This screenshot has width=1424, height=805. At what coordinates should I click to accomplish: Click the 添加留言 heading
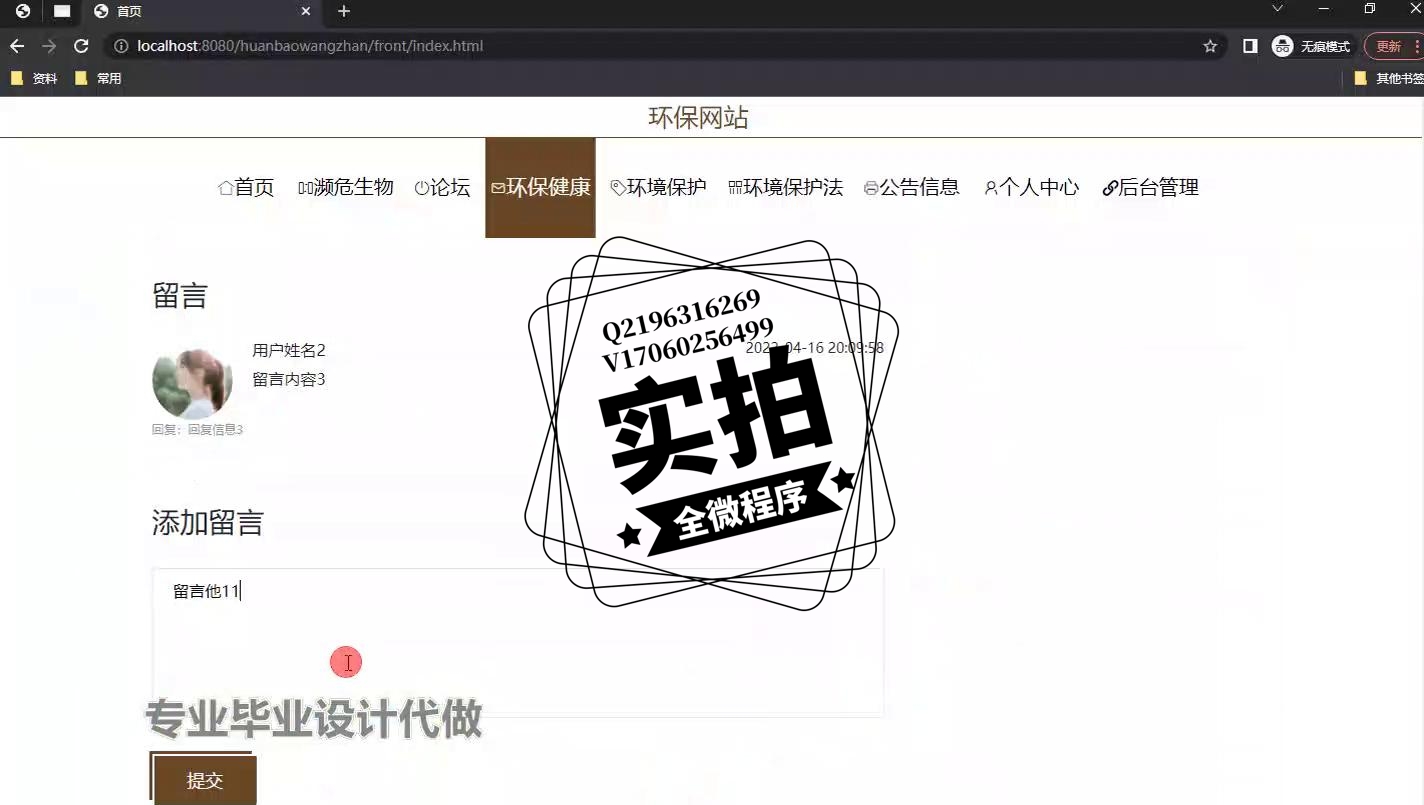tap(208, 523)
